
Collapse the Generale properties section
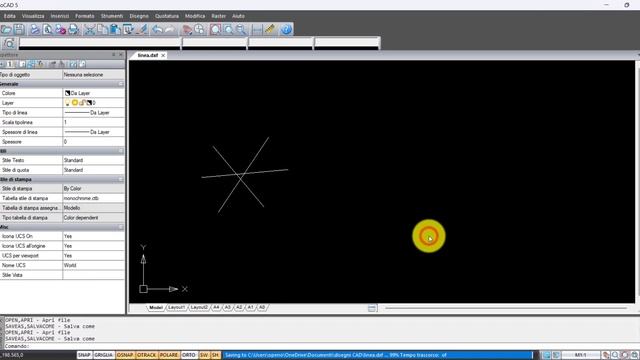tap(120, 84)
